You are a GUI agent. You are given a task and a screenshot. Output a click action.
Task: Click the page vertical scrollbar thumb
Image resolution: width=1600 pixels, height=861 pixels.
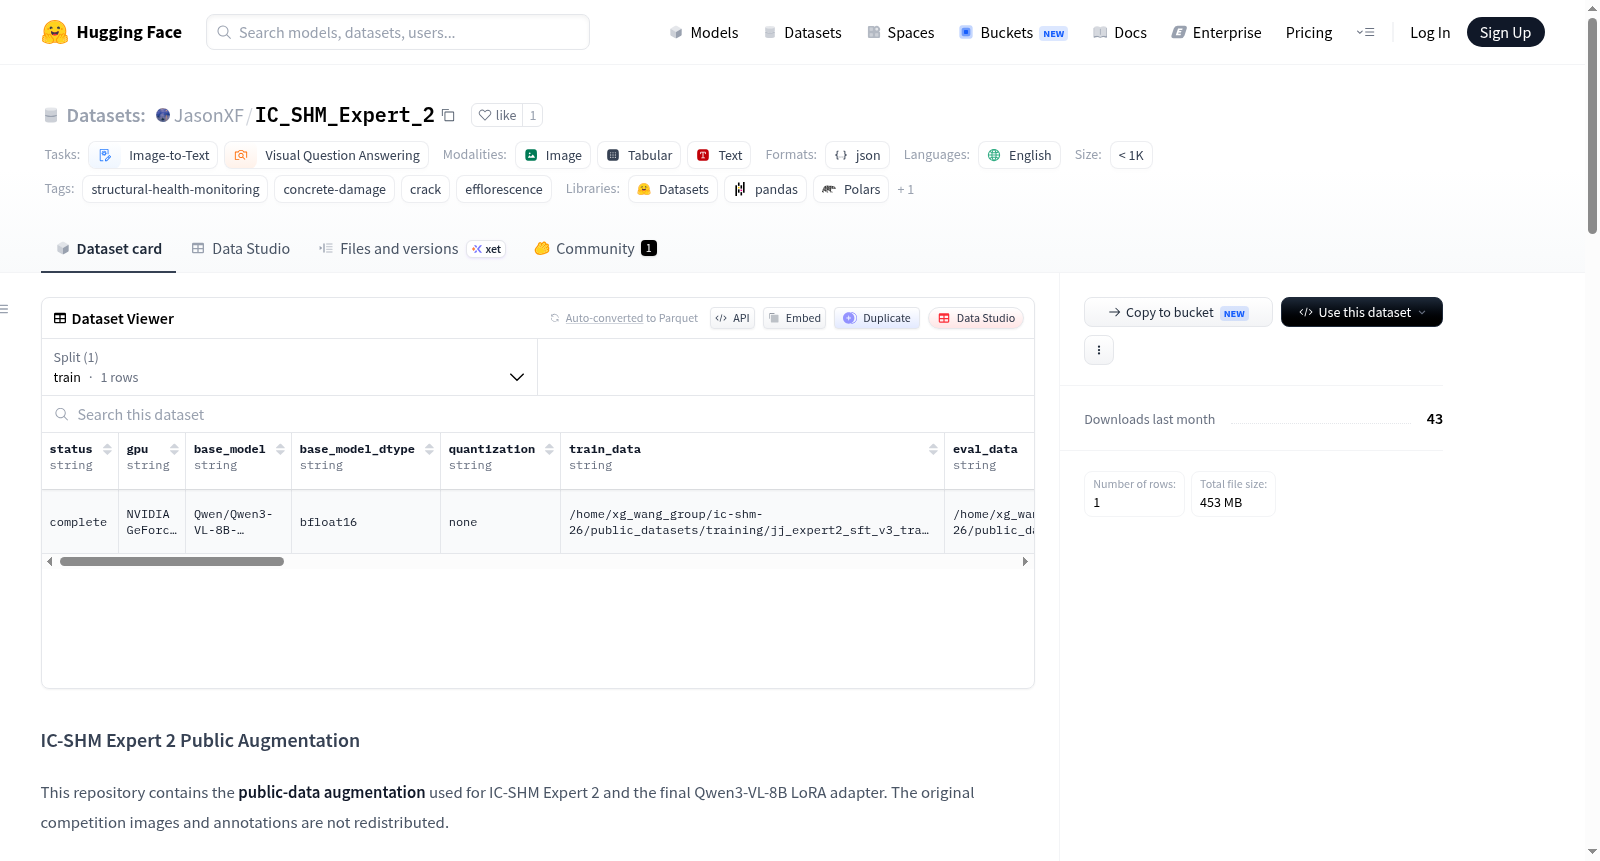[1592, 125]
